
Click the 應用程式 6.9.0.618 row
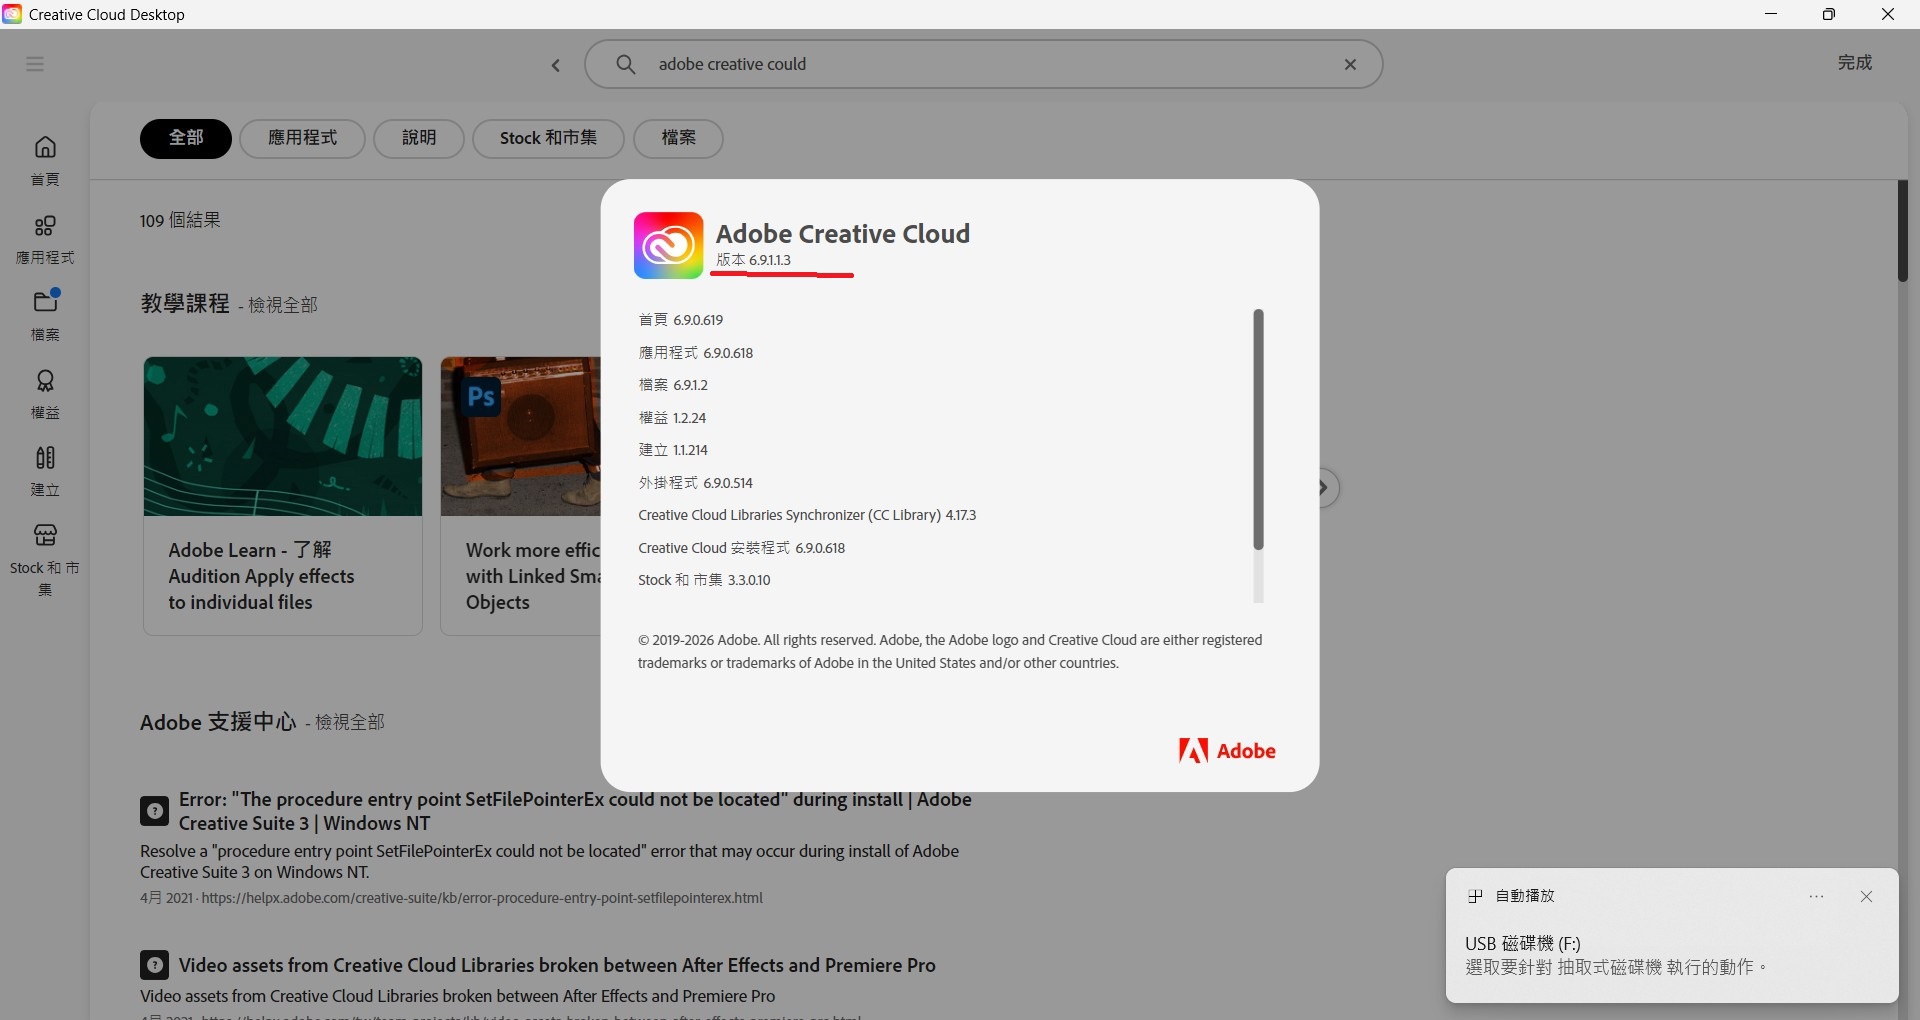point(696,353)
